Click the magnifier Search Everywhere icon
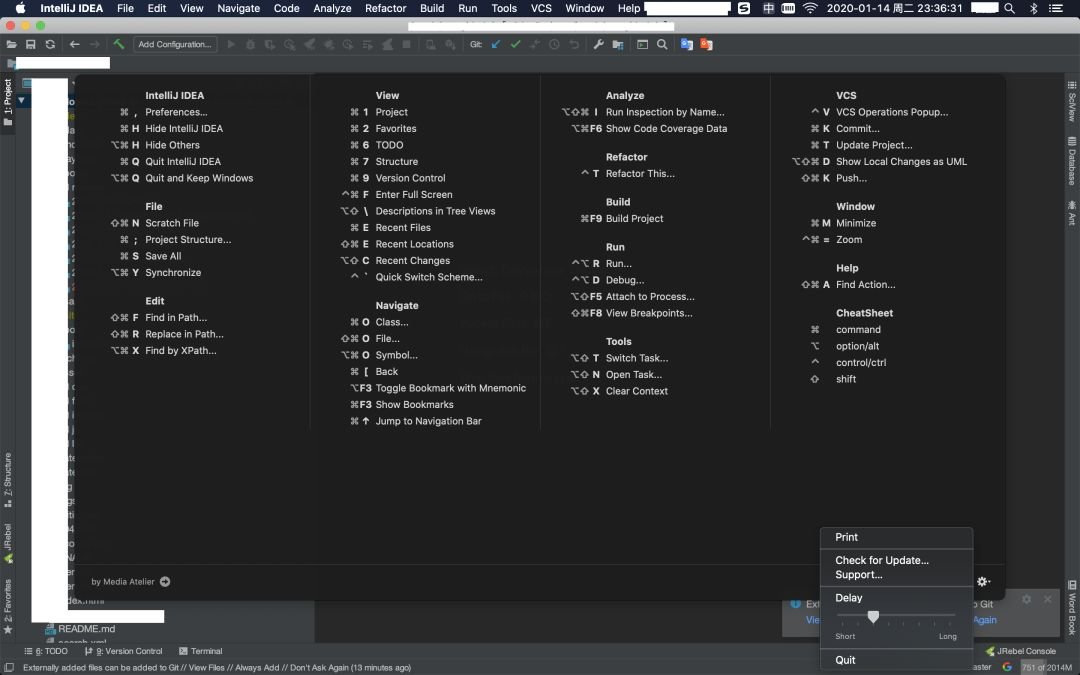The image size is (1080, 675). 662,44
